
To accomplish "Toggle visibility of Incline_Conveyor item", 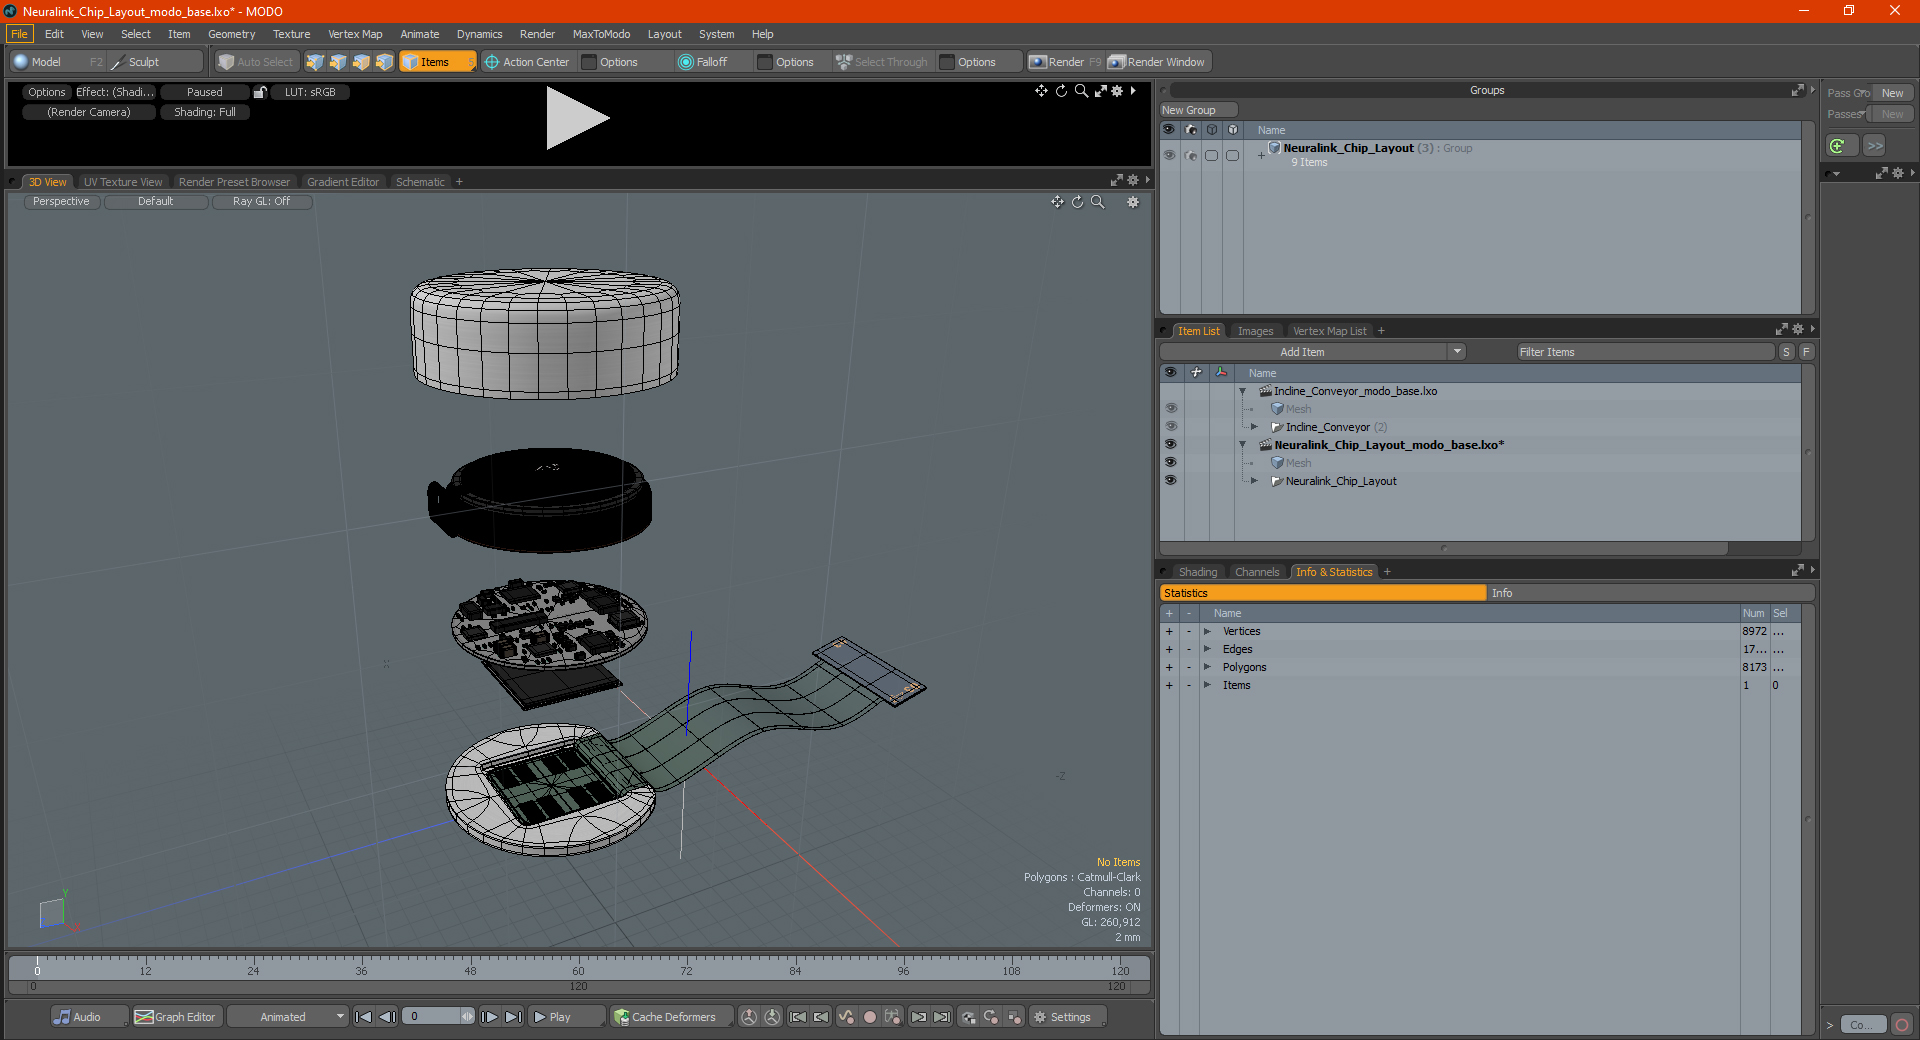I will point(1171,427).
